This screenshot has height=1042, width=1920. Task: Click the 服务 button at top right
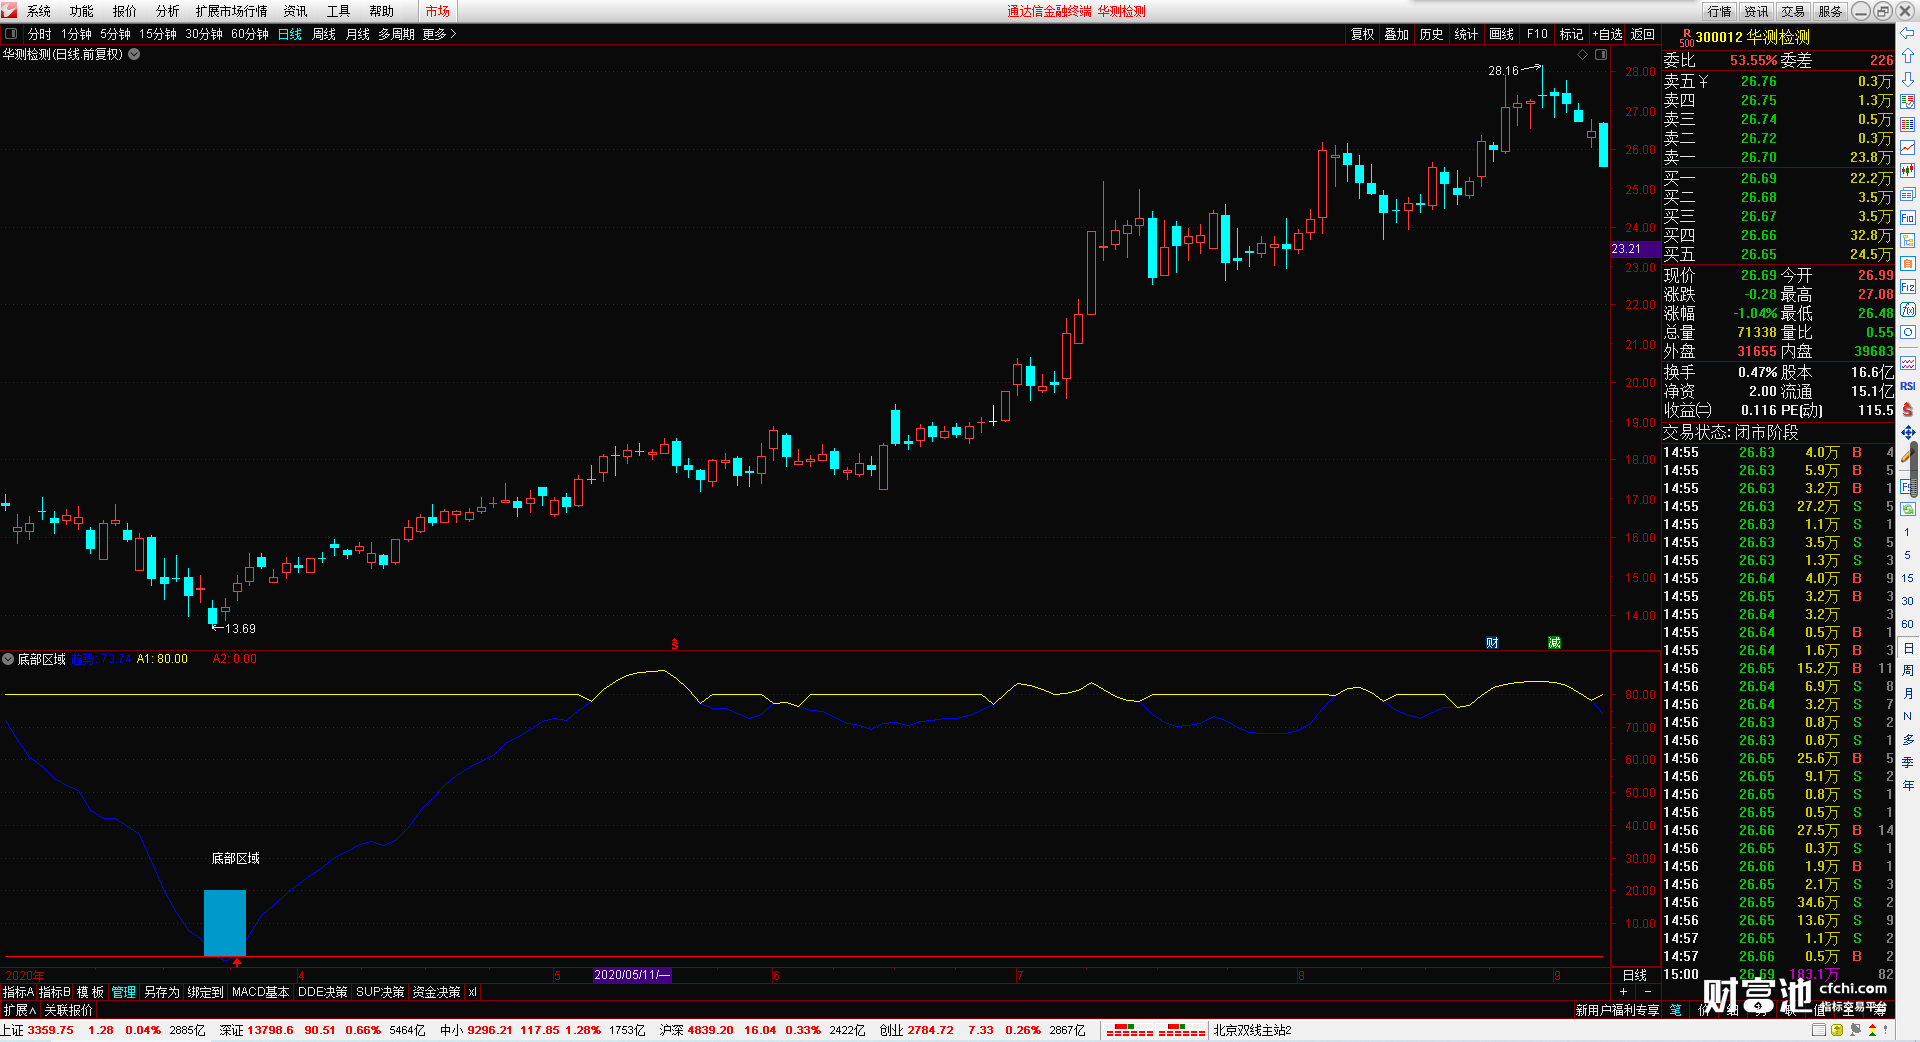coord(1830,11)
